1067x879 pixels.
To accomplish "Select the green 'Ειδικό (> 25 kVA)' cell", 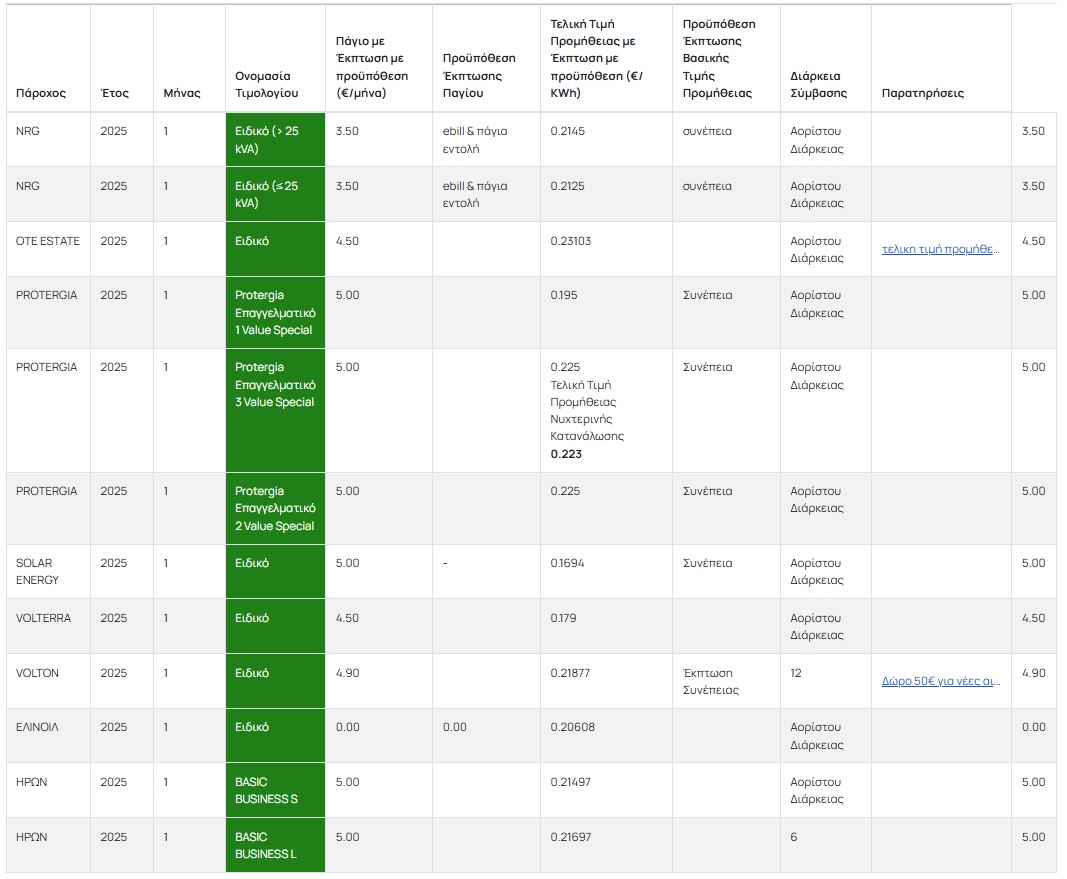I will click(276, 139).
